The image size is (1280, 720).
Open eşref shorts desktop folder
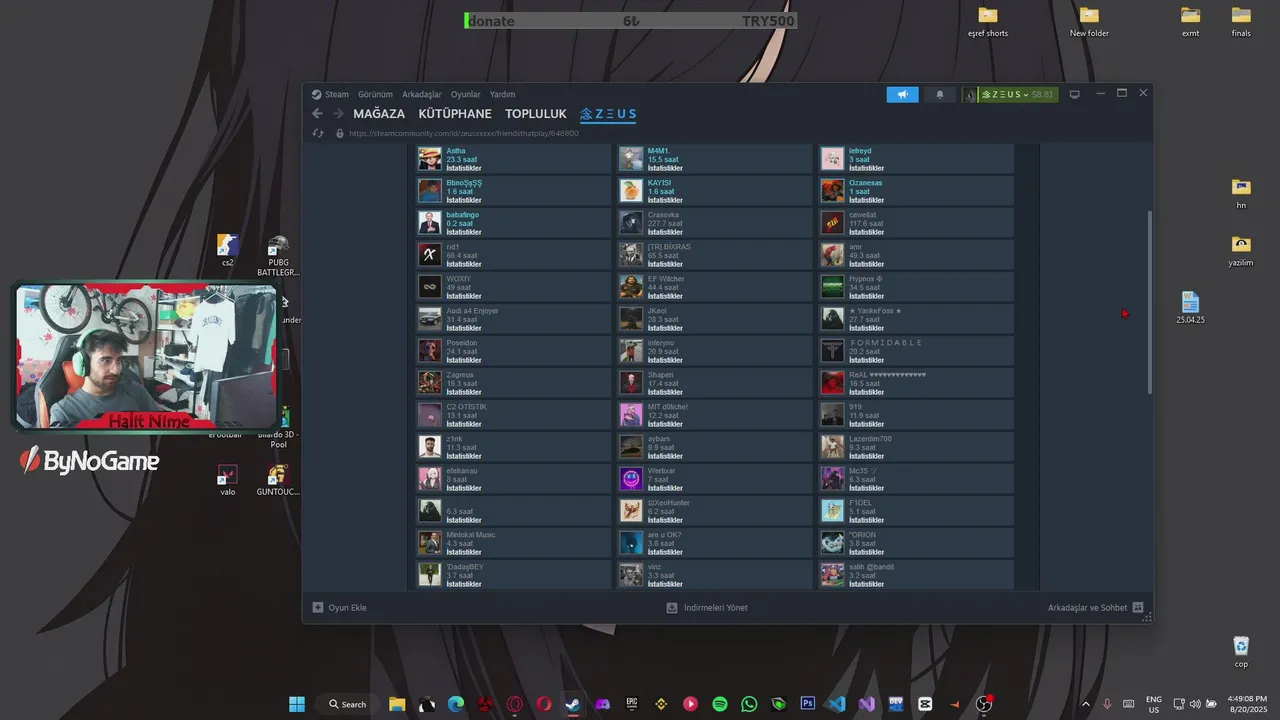[988, 21]
